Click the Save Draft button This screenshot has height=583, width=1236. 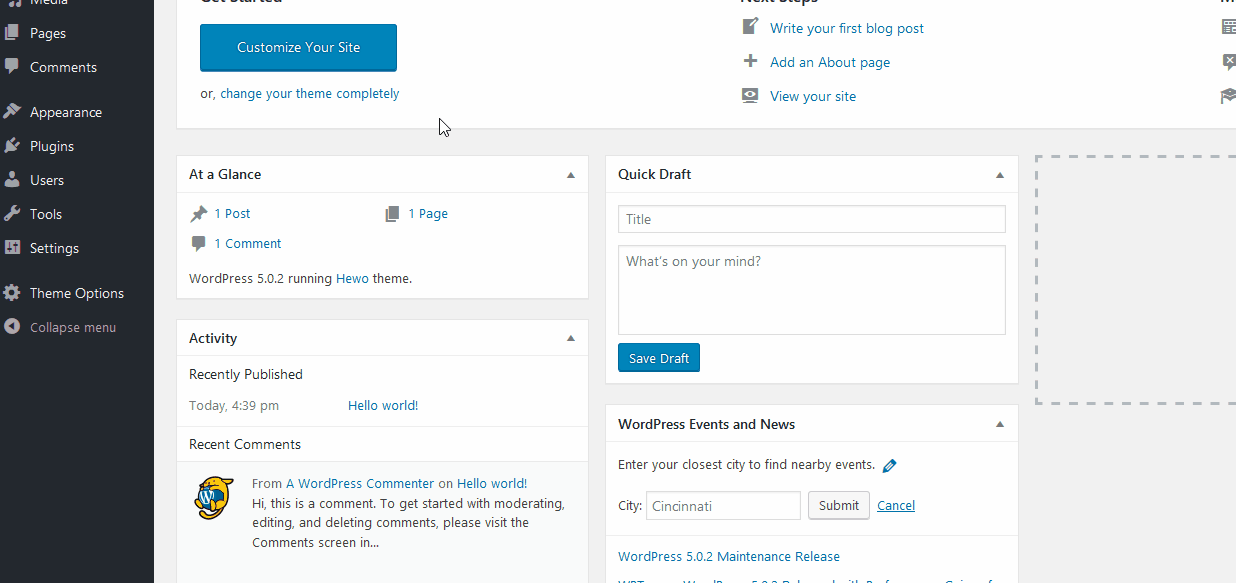click(x=659, y=358)
